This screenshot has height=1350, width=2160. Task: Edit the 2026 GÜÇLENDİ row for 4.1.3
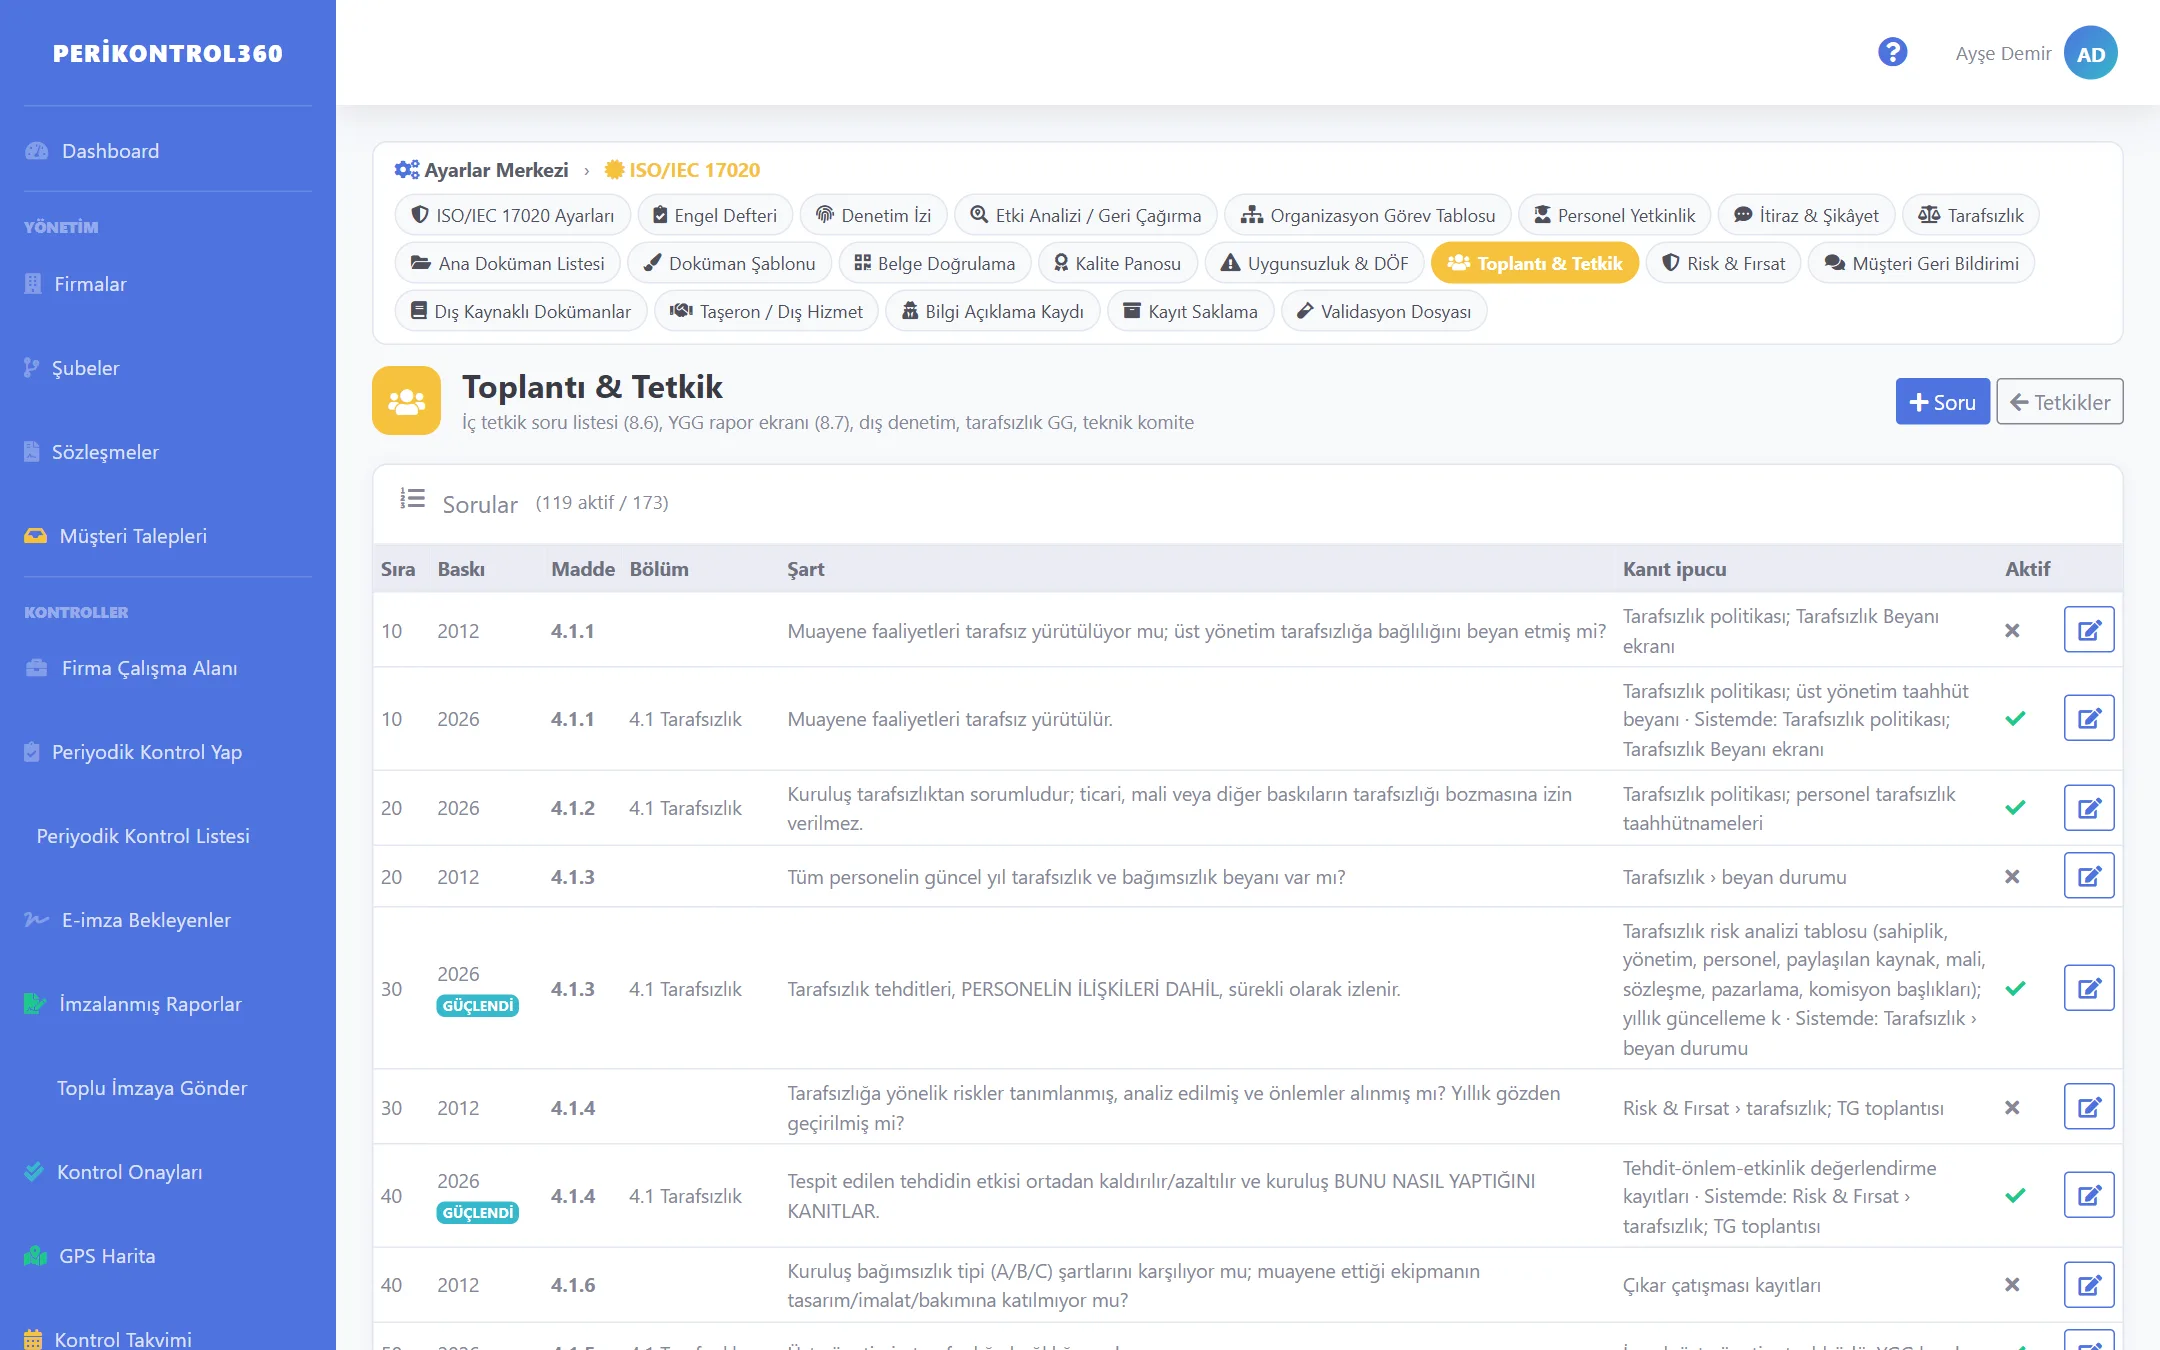[2089, 988]
